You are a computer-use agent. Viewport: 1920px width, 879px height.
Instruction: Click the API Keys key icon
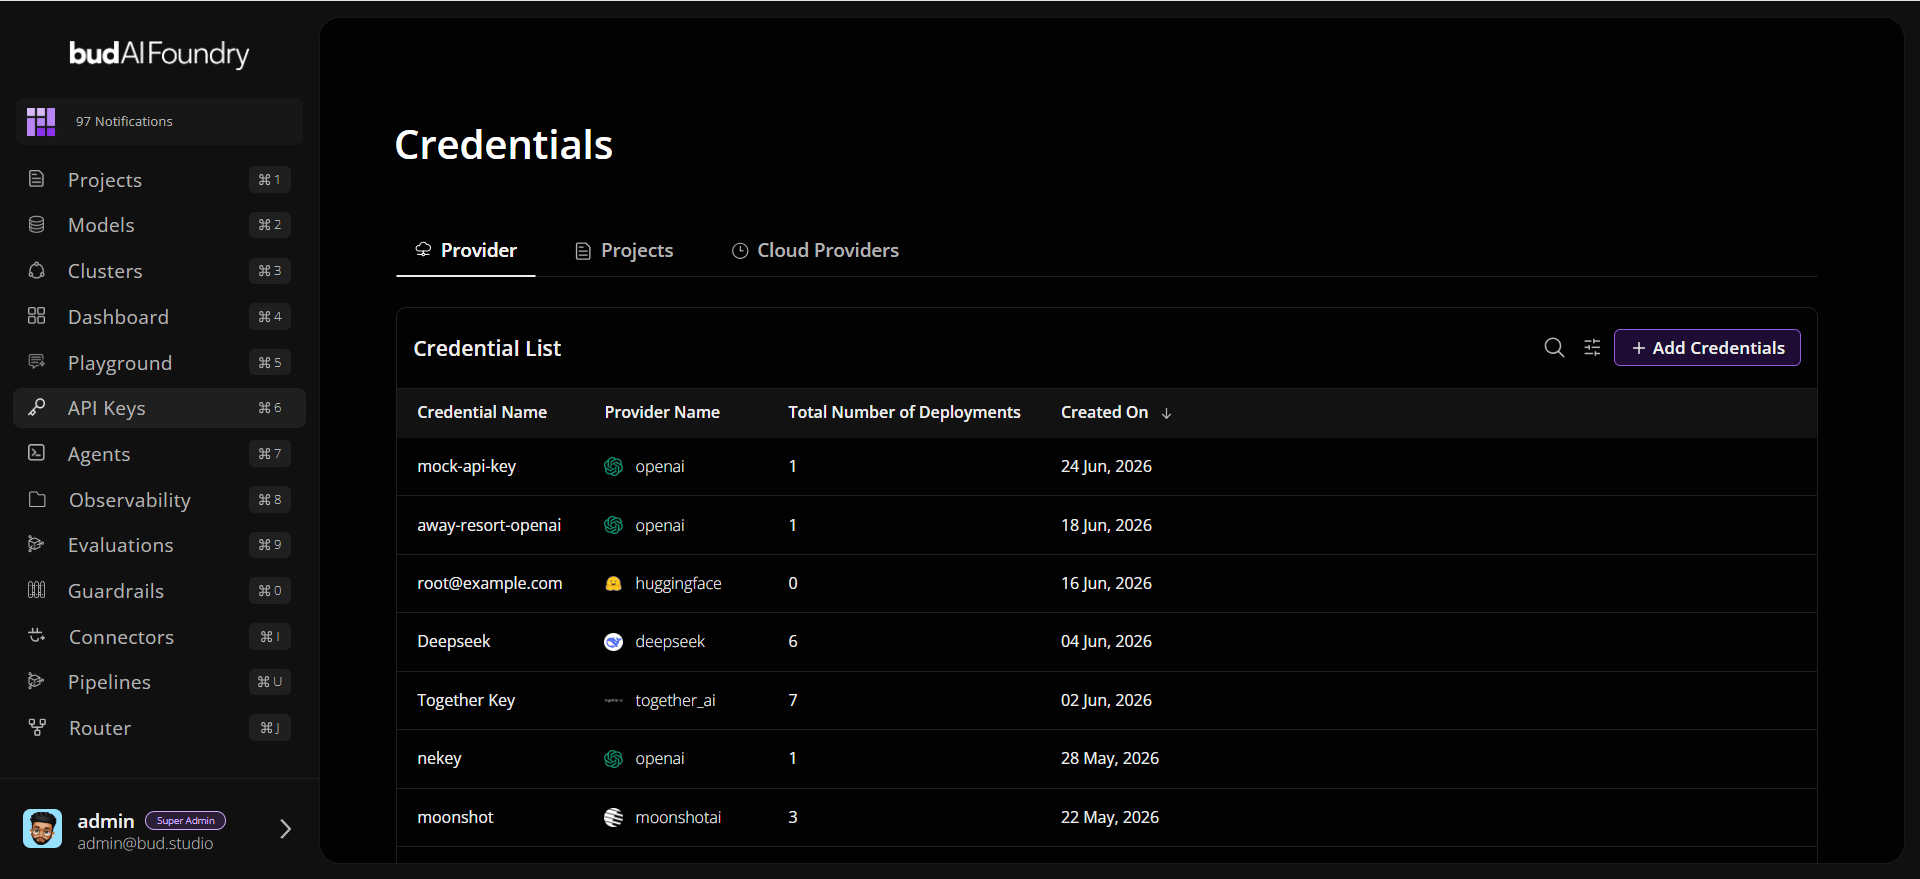[x=37, y=407]
